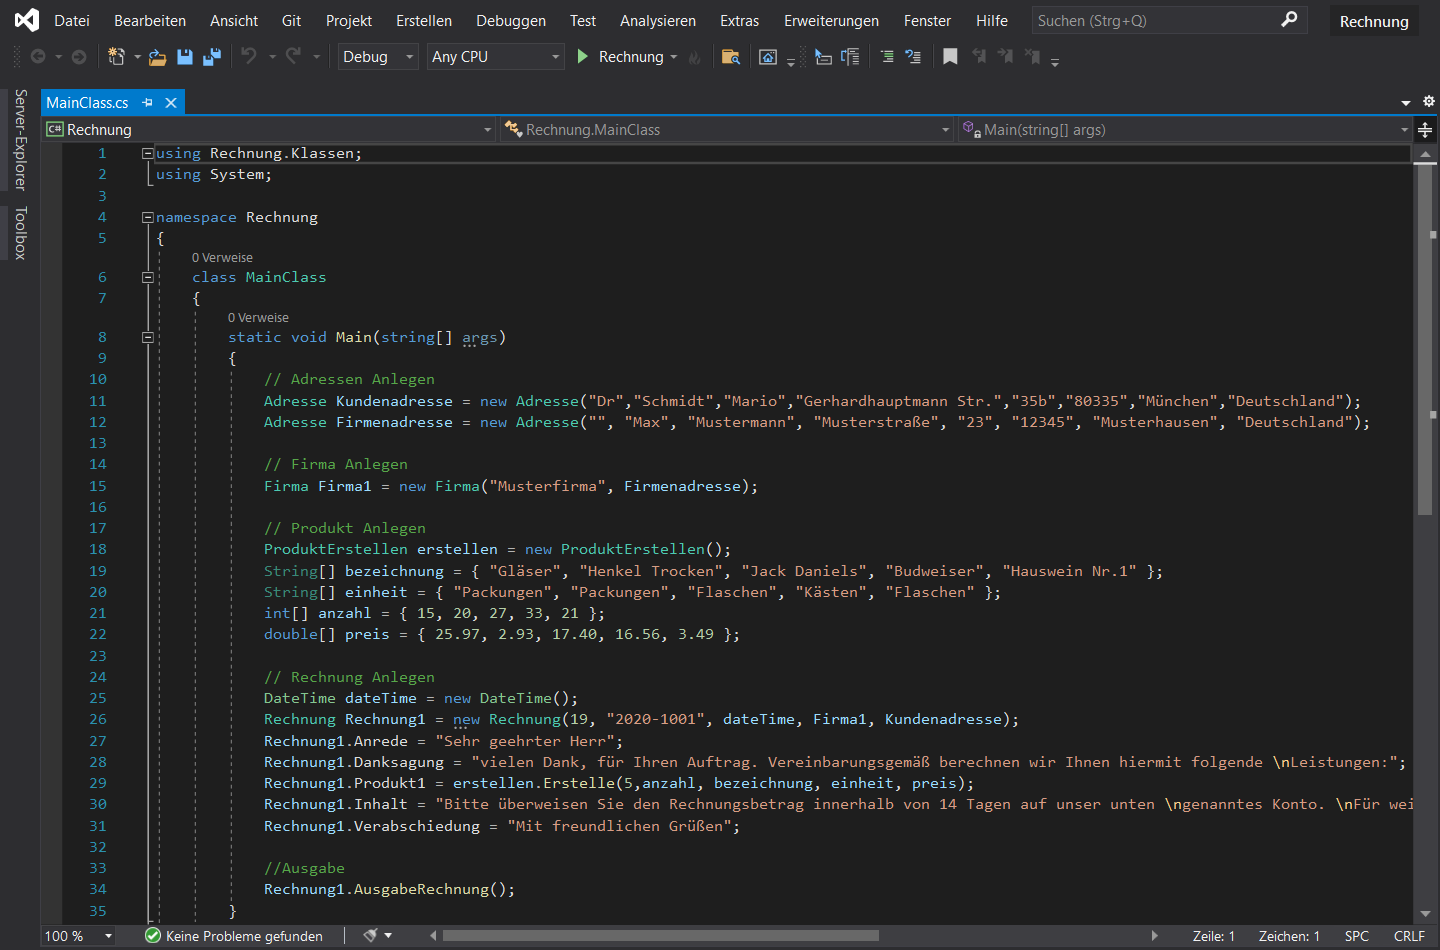This screenshot has height=950, width=1440.
Task: Open the Bearbeiten menu
Action: coord(150,20)
